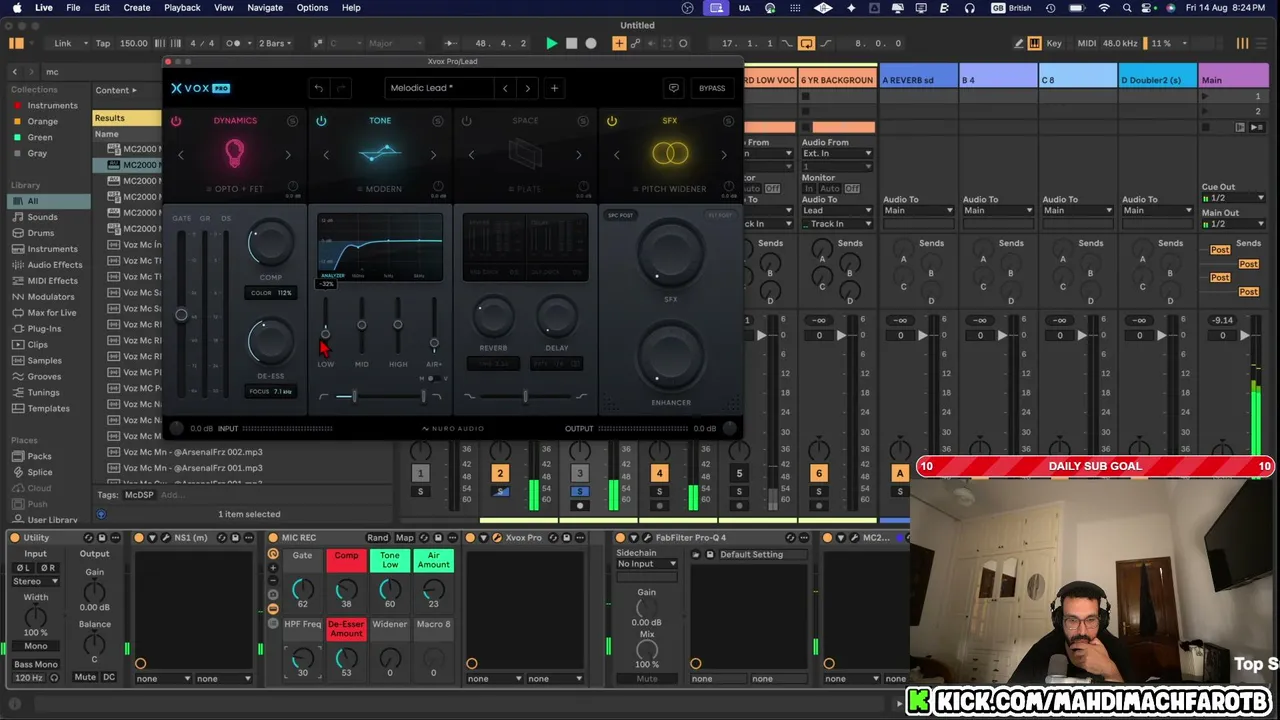Viewport: 1280px width, 720px height.
Task: Click the Dynamics GATE slider handle
Action: (181, 315)
